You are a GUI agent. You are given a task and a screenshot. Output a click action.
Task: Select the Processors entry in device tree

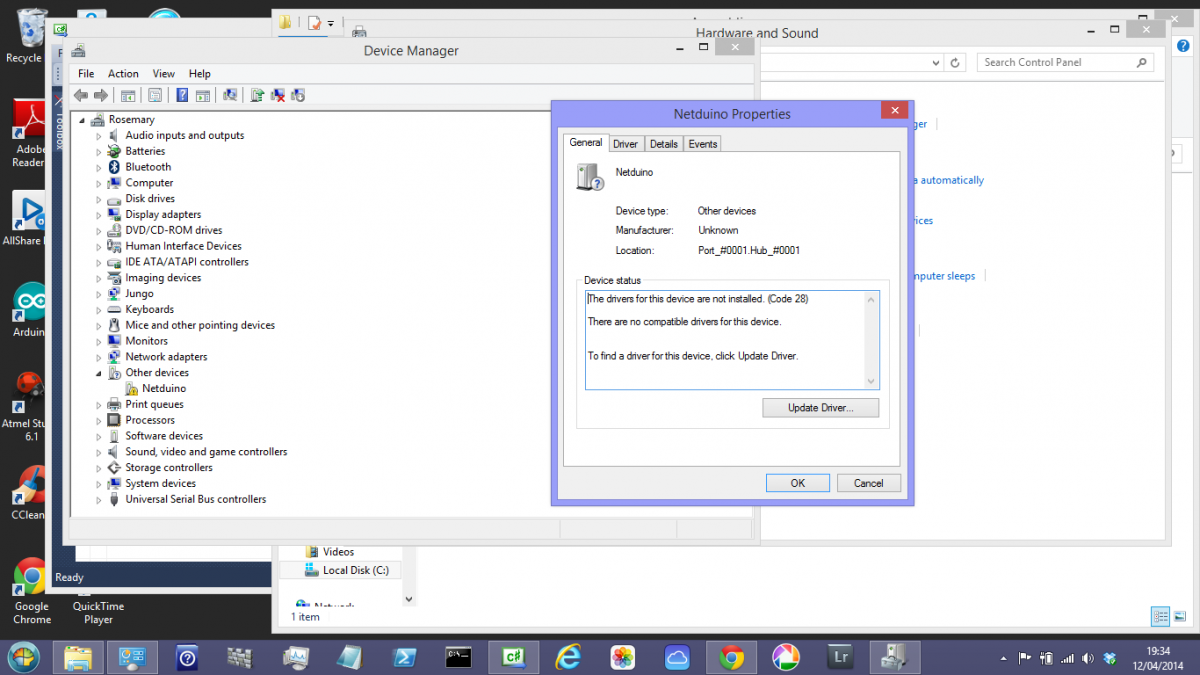click(150, 420)
